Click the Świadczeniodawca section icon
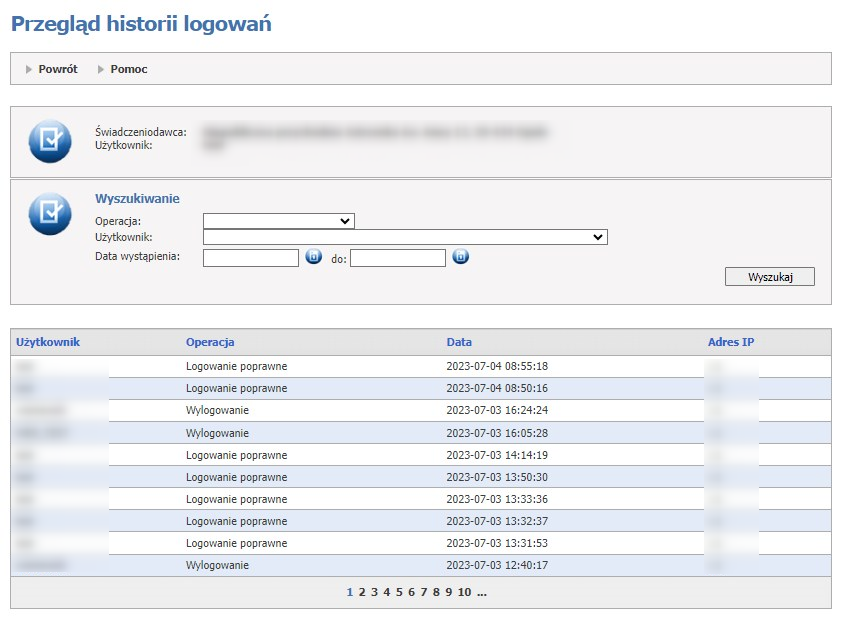This screenshot has width=842, height=618. (50, 141)
